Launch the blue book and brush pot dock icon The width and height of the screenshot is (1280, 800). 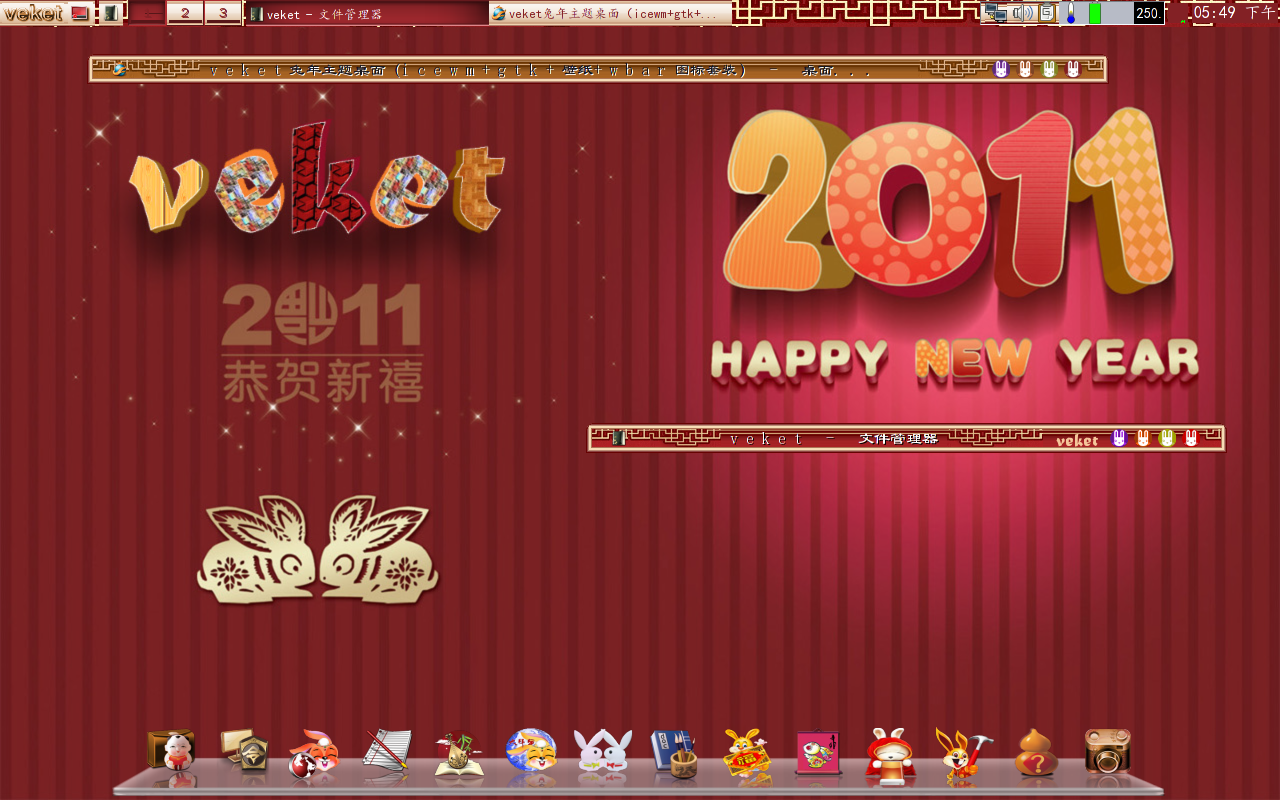tap(674, 752)
